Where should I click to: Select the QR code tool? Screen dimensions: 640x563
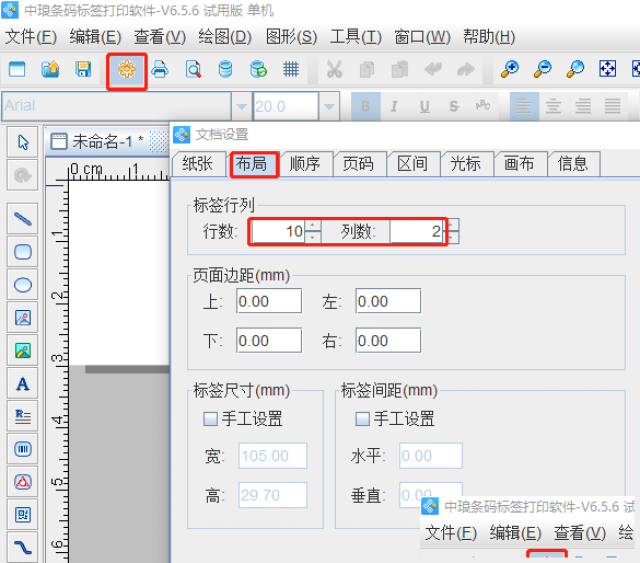point(23,515)
